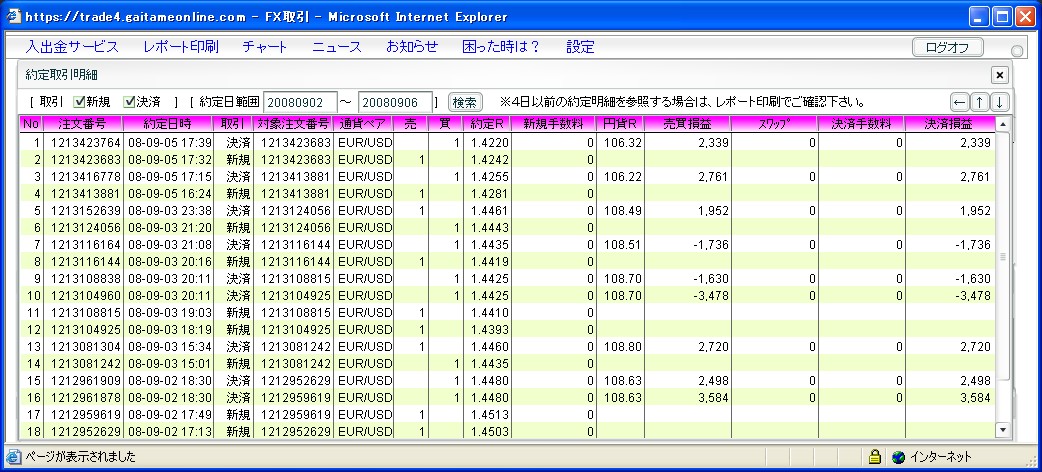Click status bar page icon
1042x472 pixels.
click(13, 457)
